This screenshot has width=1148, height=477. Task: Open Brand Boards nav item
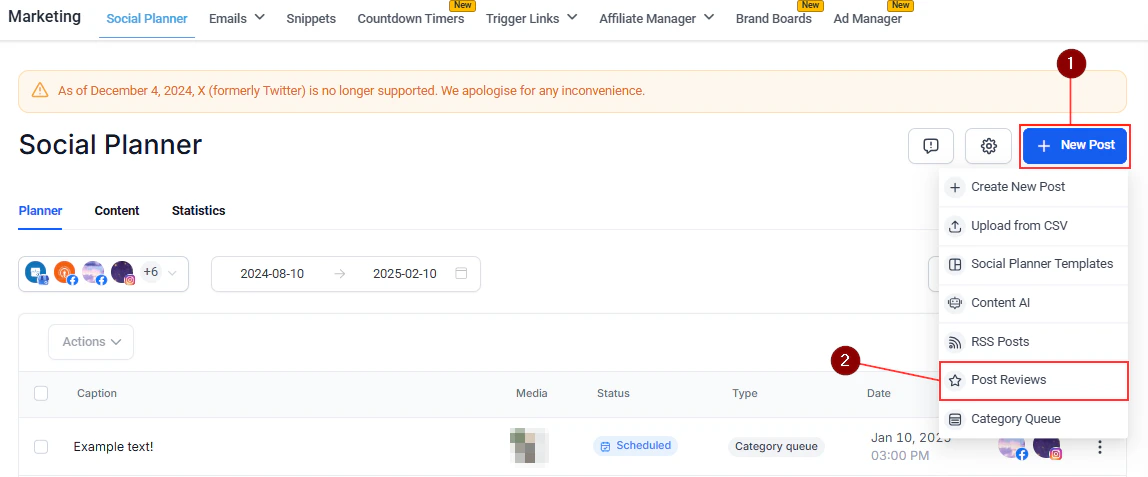(x=774, y=19)
